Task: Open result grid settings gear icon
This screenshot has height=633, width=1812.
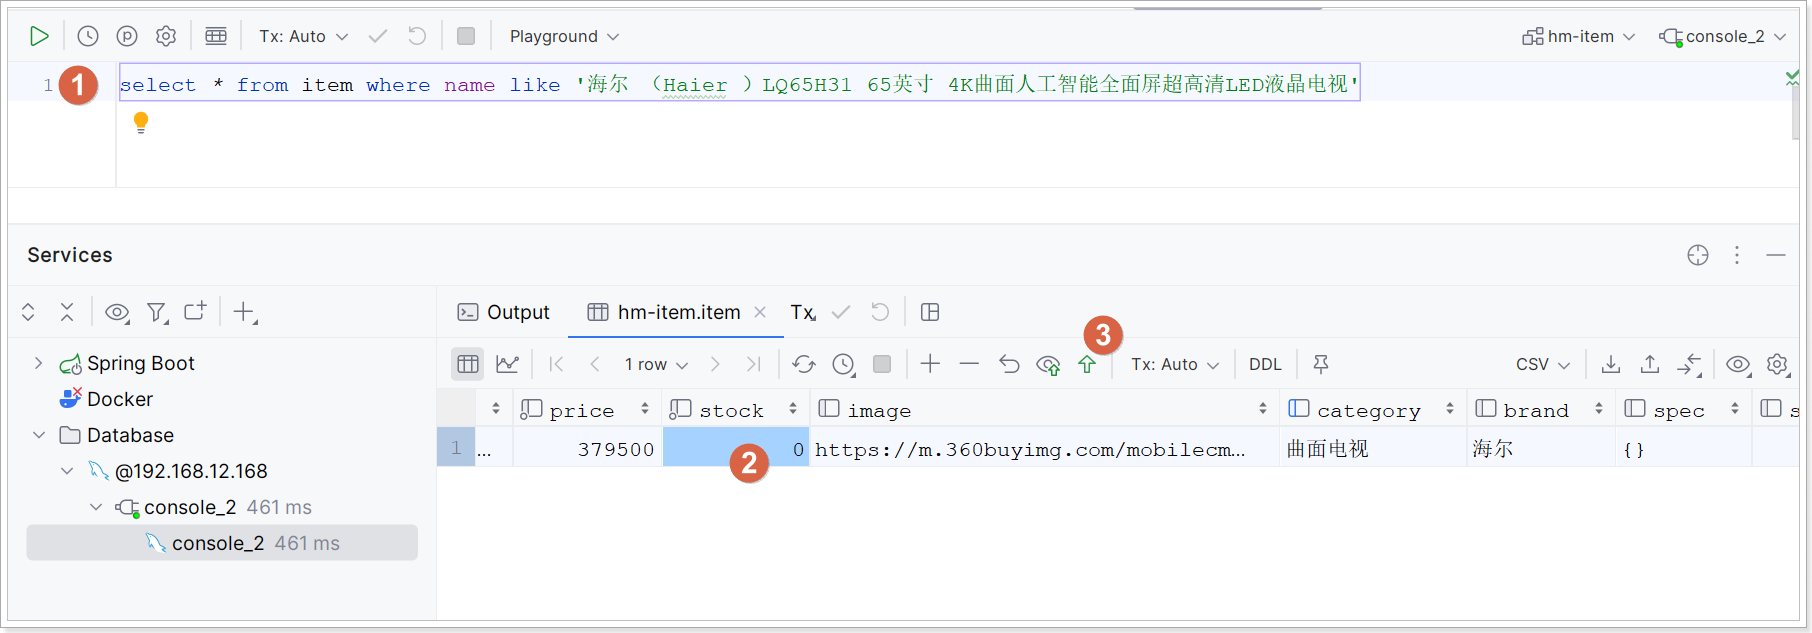Action: click(x=1777, y=364)
